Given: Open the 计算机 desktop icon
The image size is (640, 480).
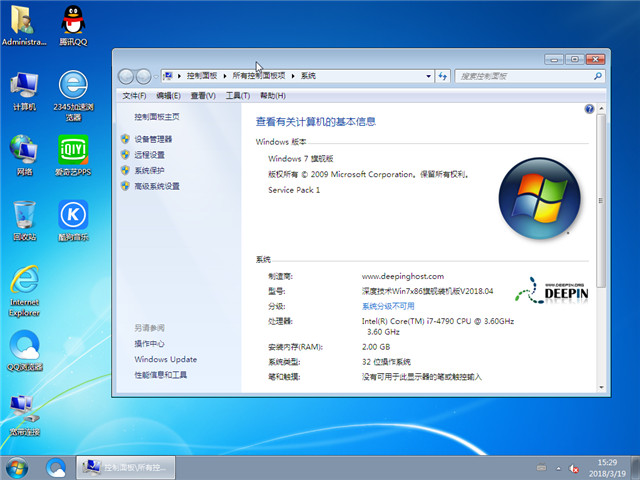Looking at the screenshot, I should (x=24, y=91).
